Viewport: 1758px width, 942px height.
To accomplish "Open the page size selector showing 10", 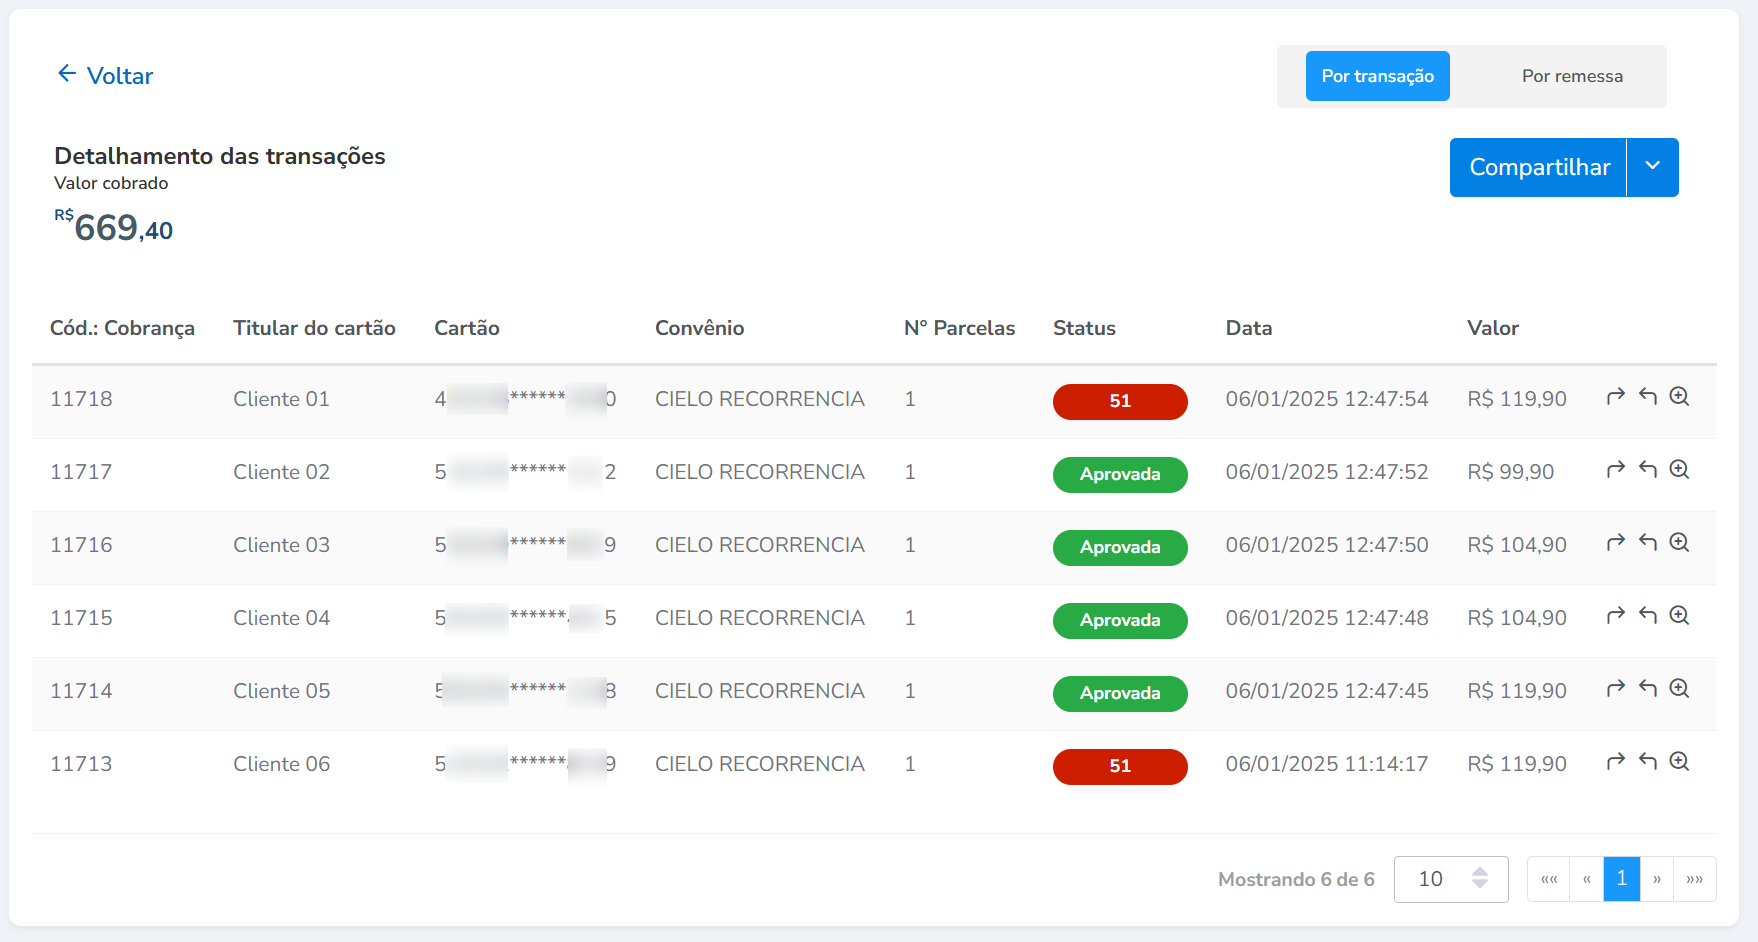I will [1450, 879].
